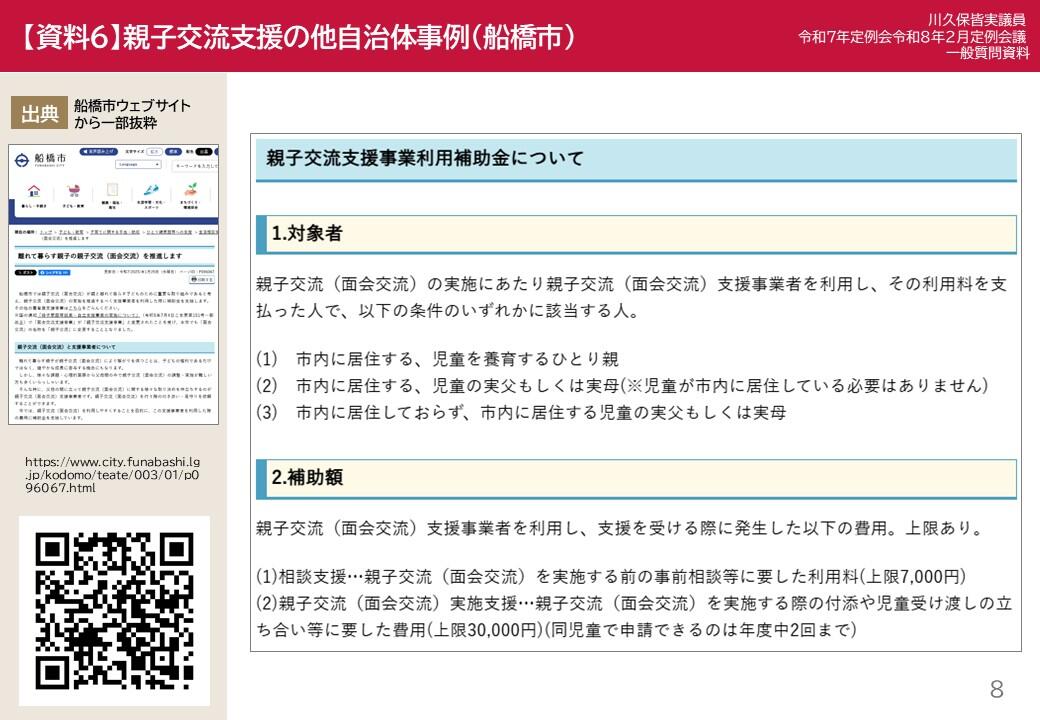
Task: Click the page number 8
Action: click(x=996, y=689)
